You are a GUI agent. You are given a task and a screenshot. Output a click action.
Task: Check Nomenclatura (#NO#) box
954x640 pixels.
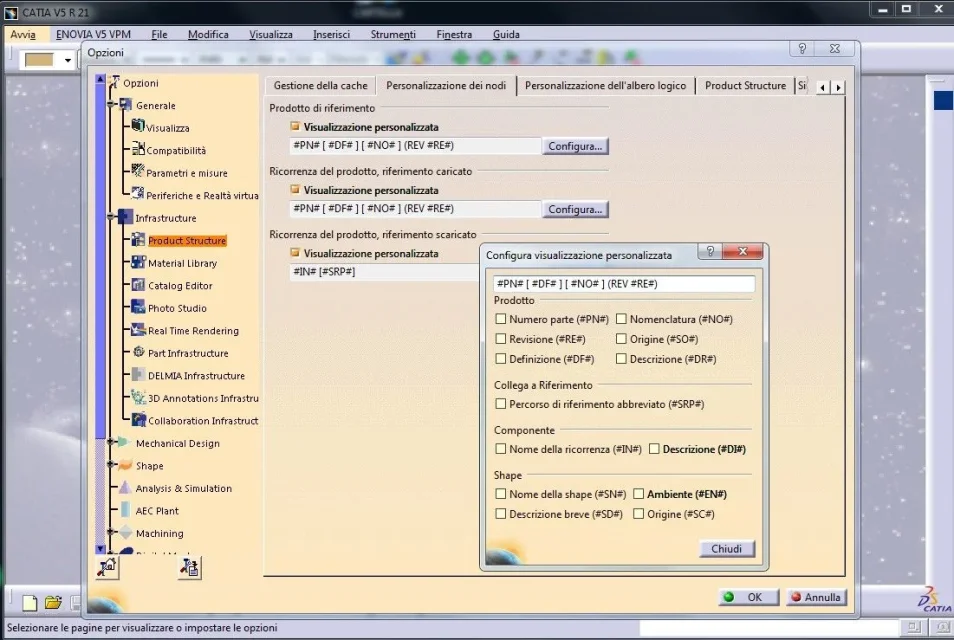coord(621,319)
